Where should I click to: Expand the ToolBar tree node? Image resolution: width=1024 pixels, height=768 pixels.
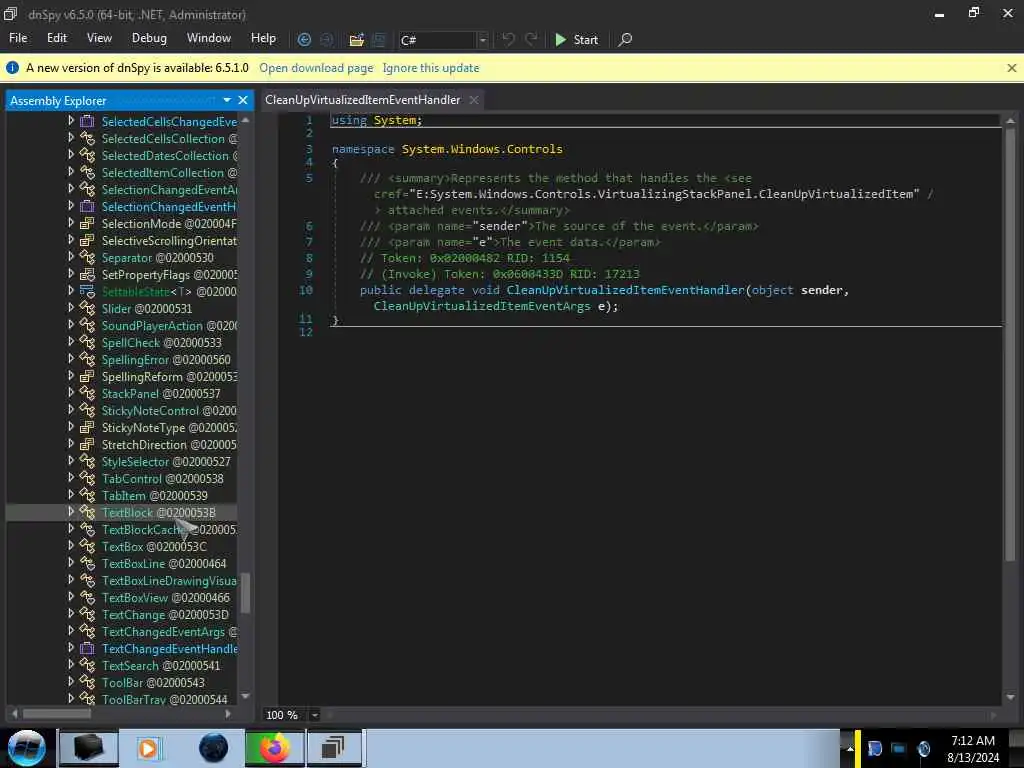(71, 682)
